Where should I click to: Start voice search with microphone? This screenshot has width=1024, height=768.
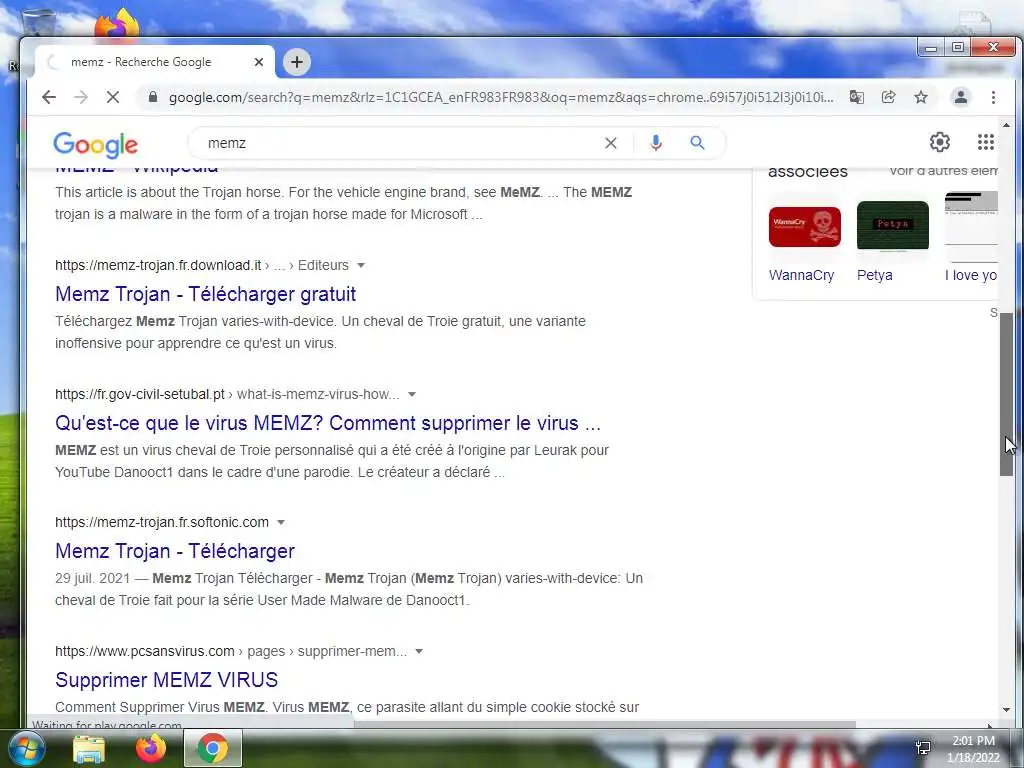tap(656, 142)
